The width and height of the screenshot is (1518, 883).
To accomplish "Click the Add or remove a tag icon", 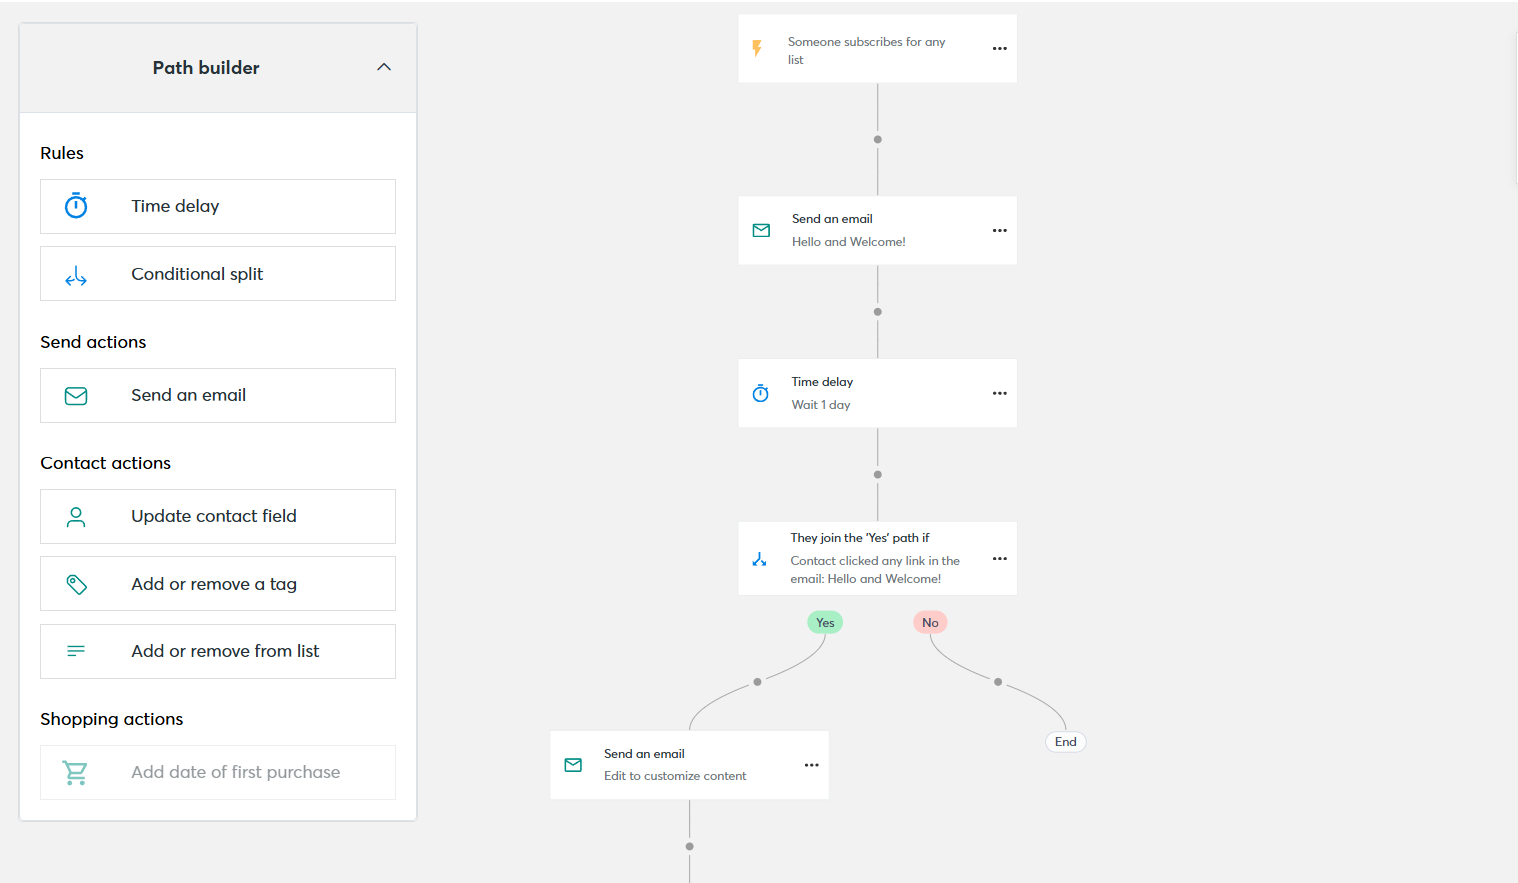I will point(75,583).
